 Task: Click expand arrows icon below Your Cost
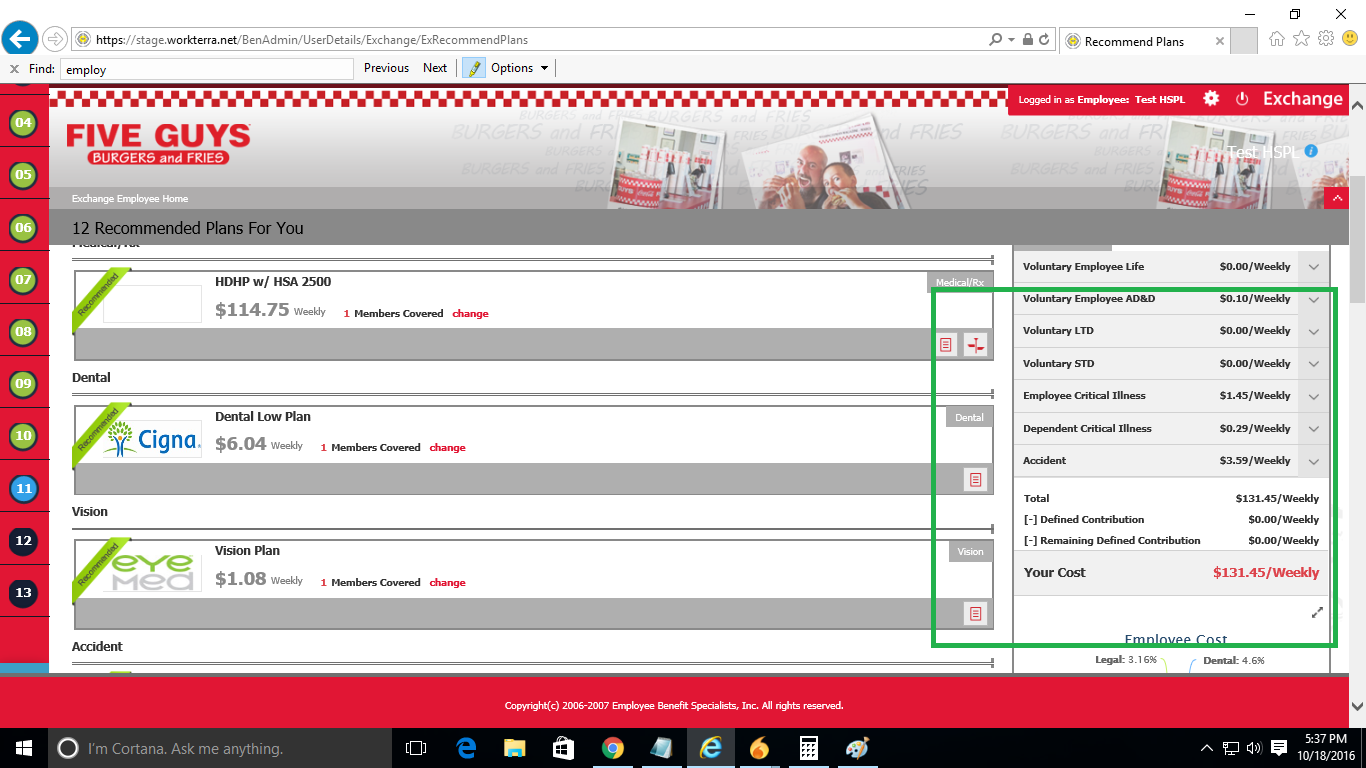1317,613
